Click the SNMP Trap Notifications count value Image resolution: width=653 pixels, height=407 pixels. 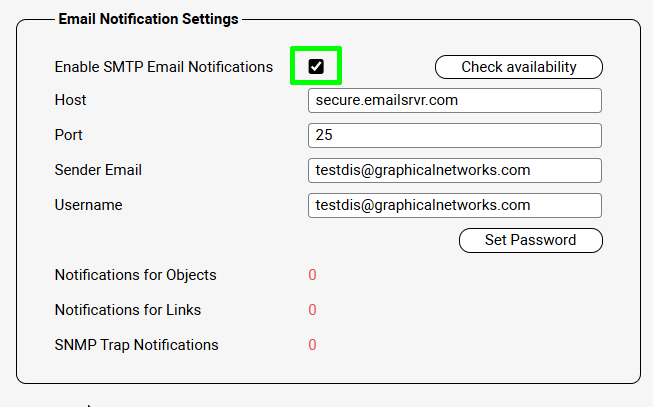click(312, 345)
